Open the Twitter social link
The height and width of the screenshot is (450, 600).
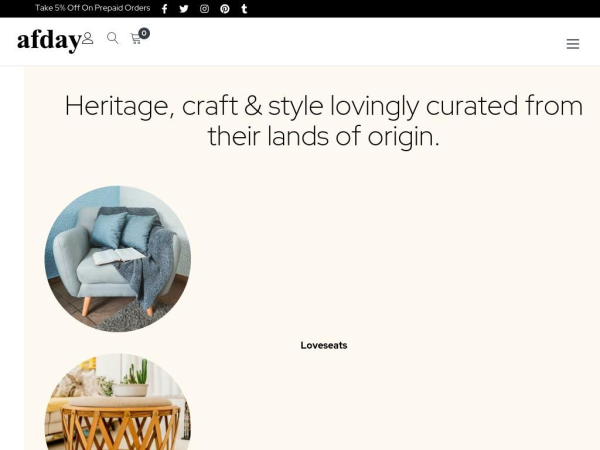pos(184,9)
